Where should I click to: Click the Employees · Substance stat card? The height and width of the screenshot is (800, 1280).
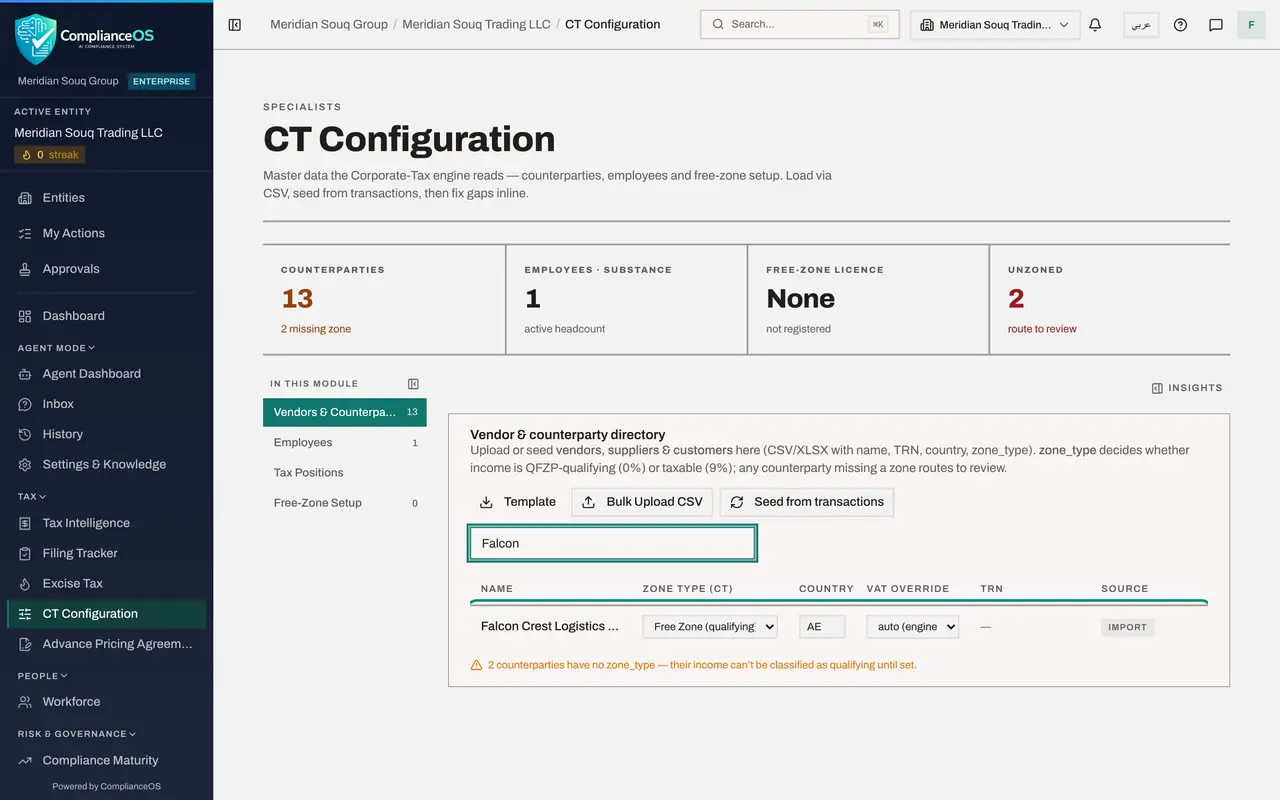click(x=627, y=299)
